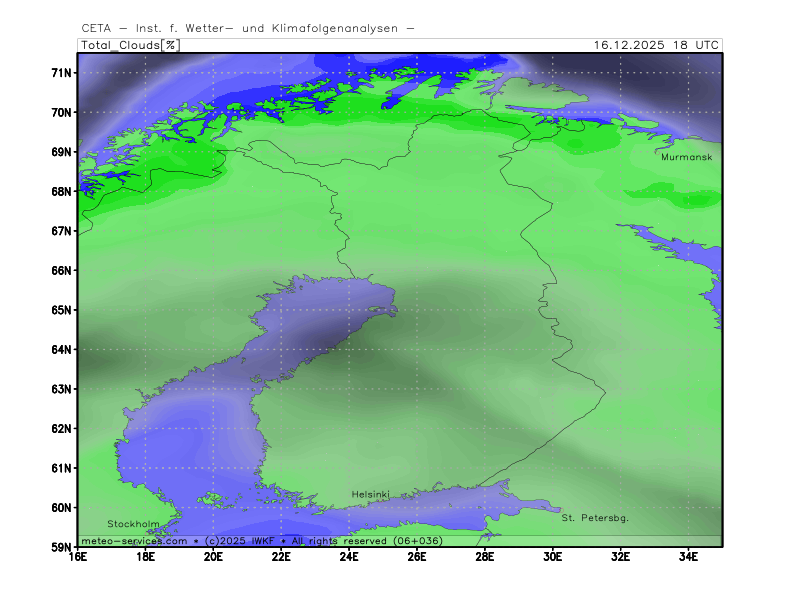Click the 65N latitude tick label

tap(62, 310)
